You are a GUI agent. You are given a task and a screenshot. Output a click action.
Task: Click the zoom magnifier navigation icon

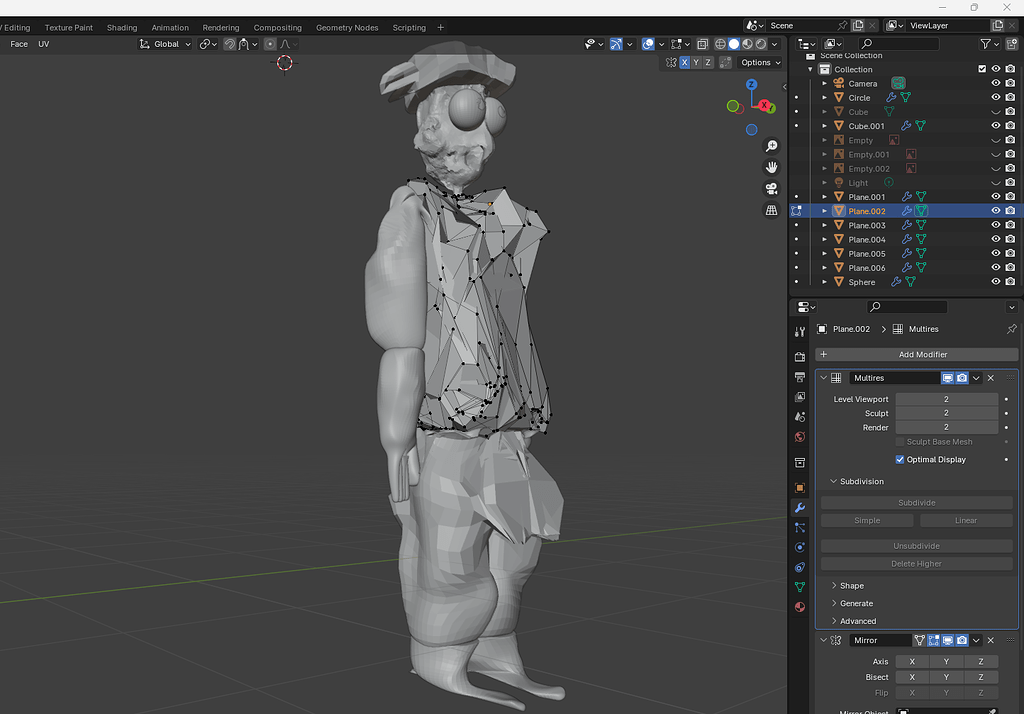(771, 146)
